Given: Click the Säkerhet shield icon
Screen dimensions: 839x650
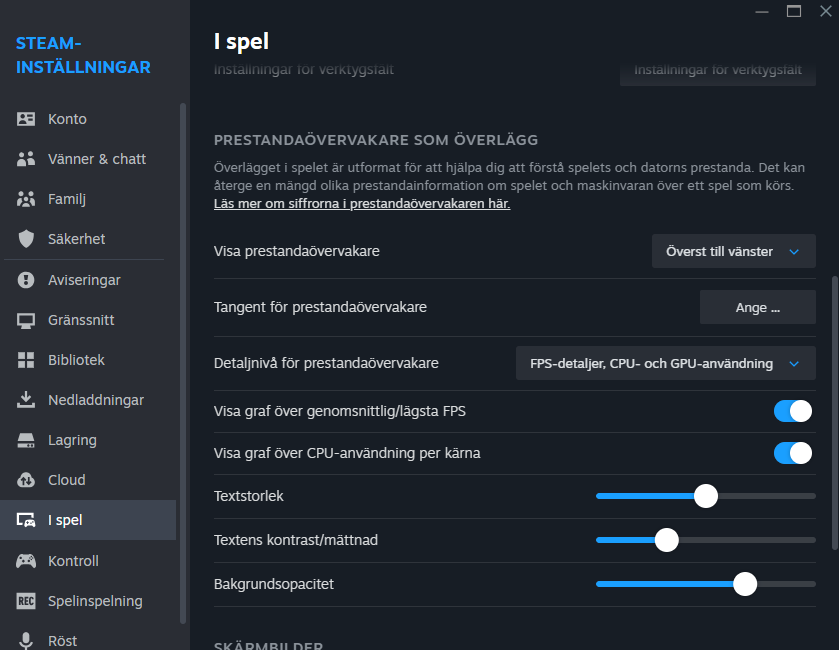Looking at the screenshot, I should [x=26, y=239].
